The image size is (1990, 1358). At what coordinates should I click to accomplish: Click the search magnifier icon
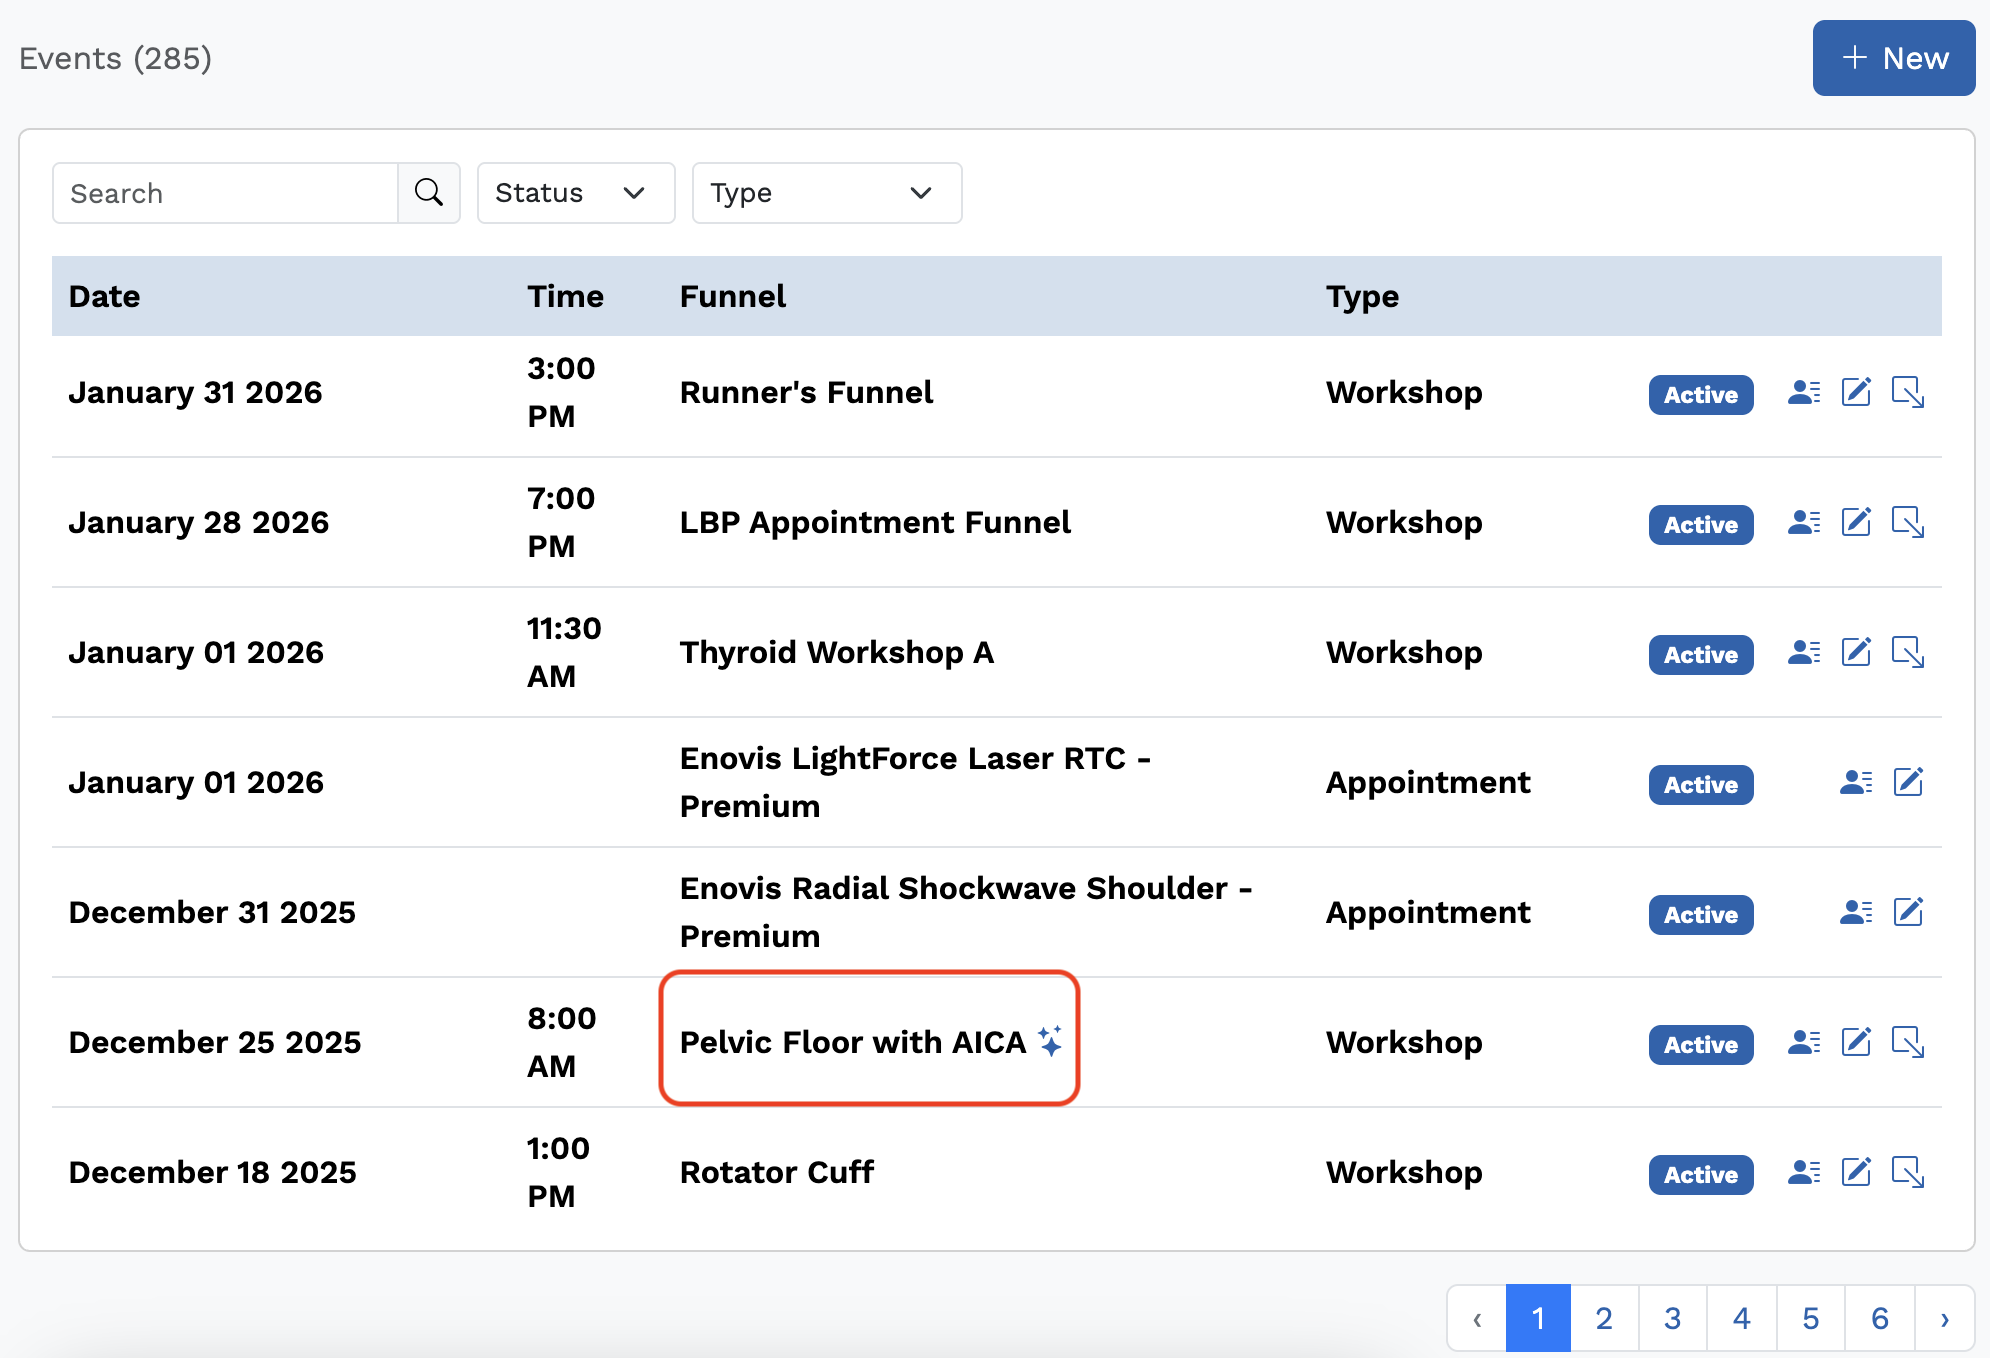pyautogui.click(x=429, y=192)
